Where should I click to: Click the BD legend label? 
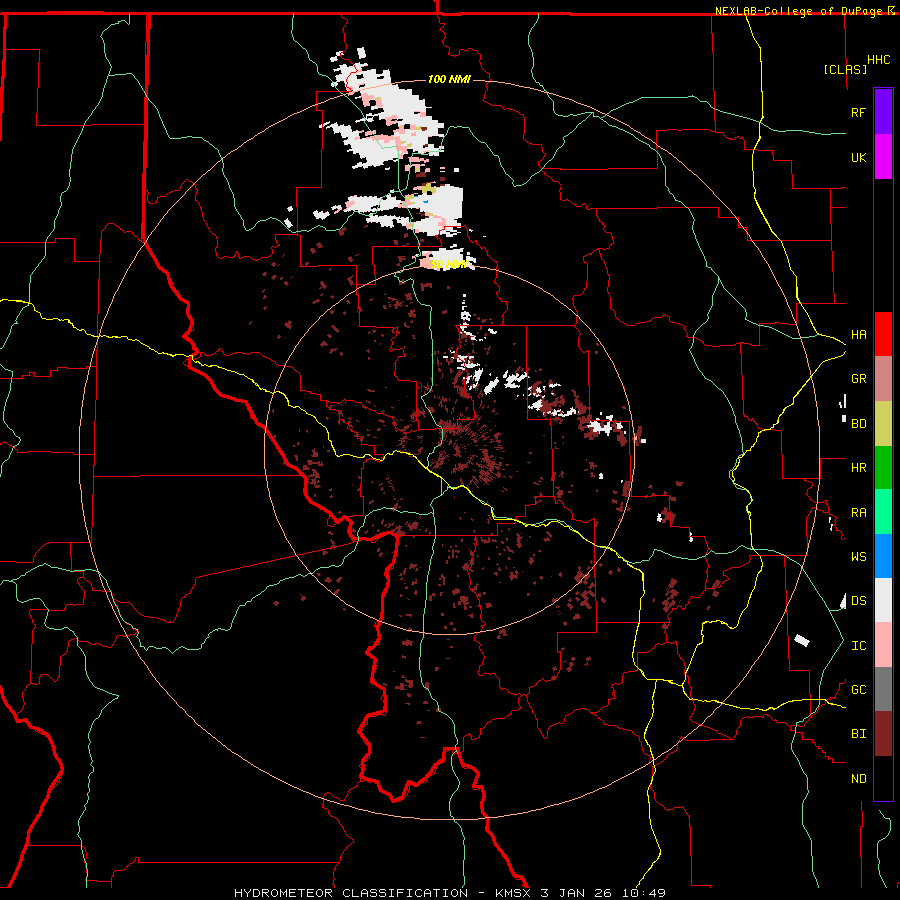858,424
